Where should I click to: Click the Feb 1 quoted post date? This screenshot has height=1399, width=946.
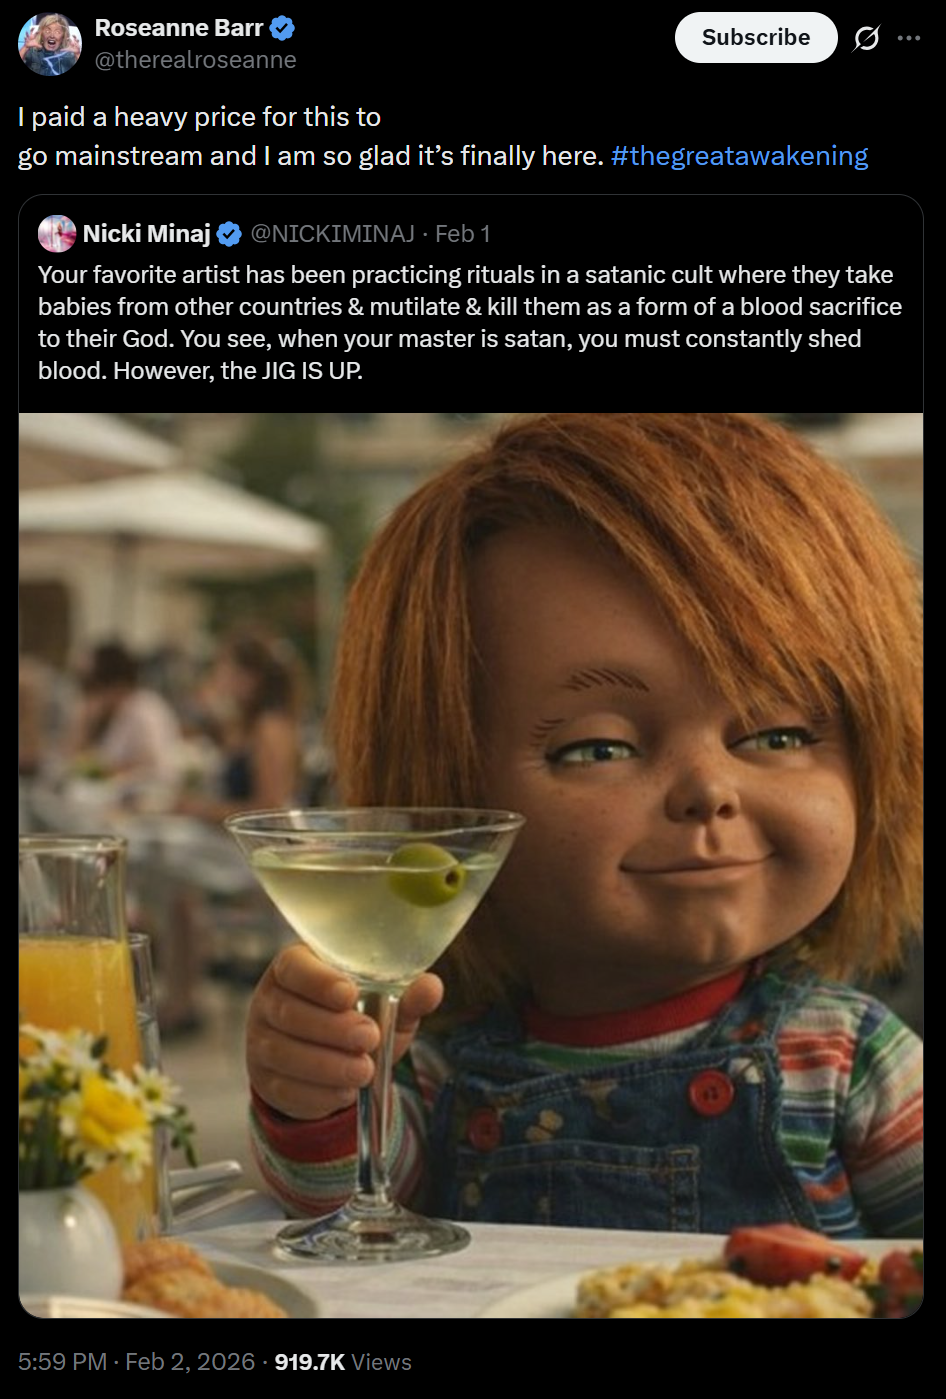tap(463, 234)
